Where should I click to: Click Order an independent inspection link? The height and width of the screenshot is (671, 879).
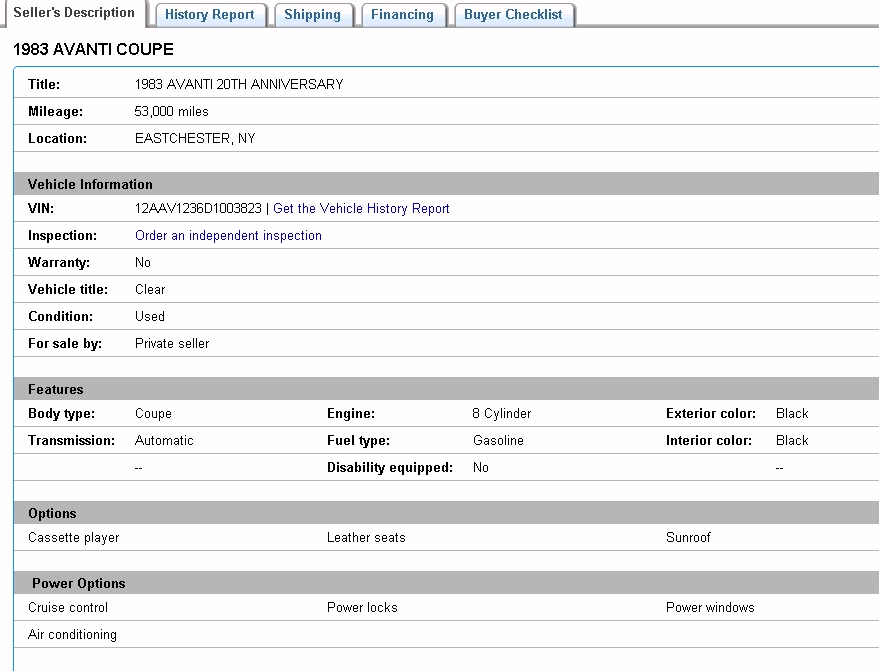point(228,236)
